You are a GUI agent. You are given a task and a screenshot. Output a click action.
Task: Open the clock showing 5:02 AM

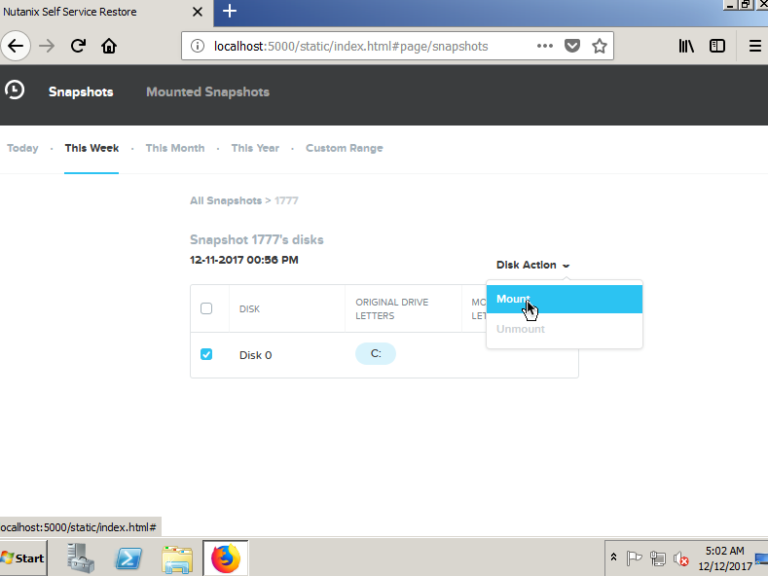tap(724, 558)
